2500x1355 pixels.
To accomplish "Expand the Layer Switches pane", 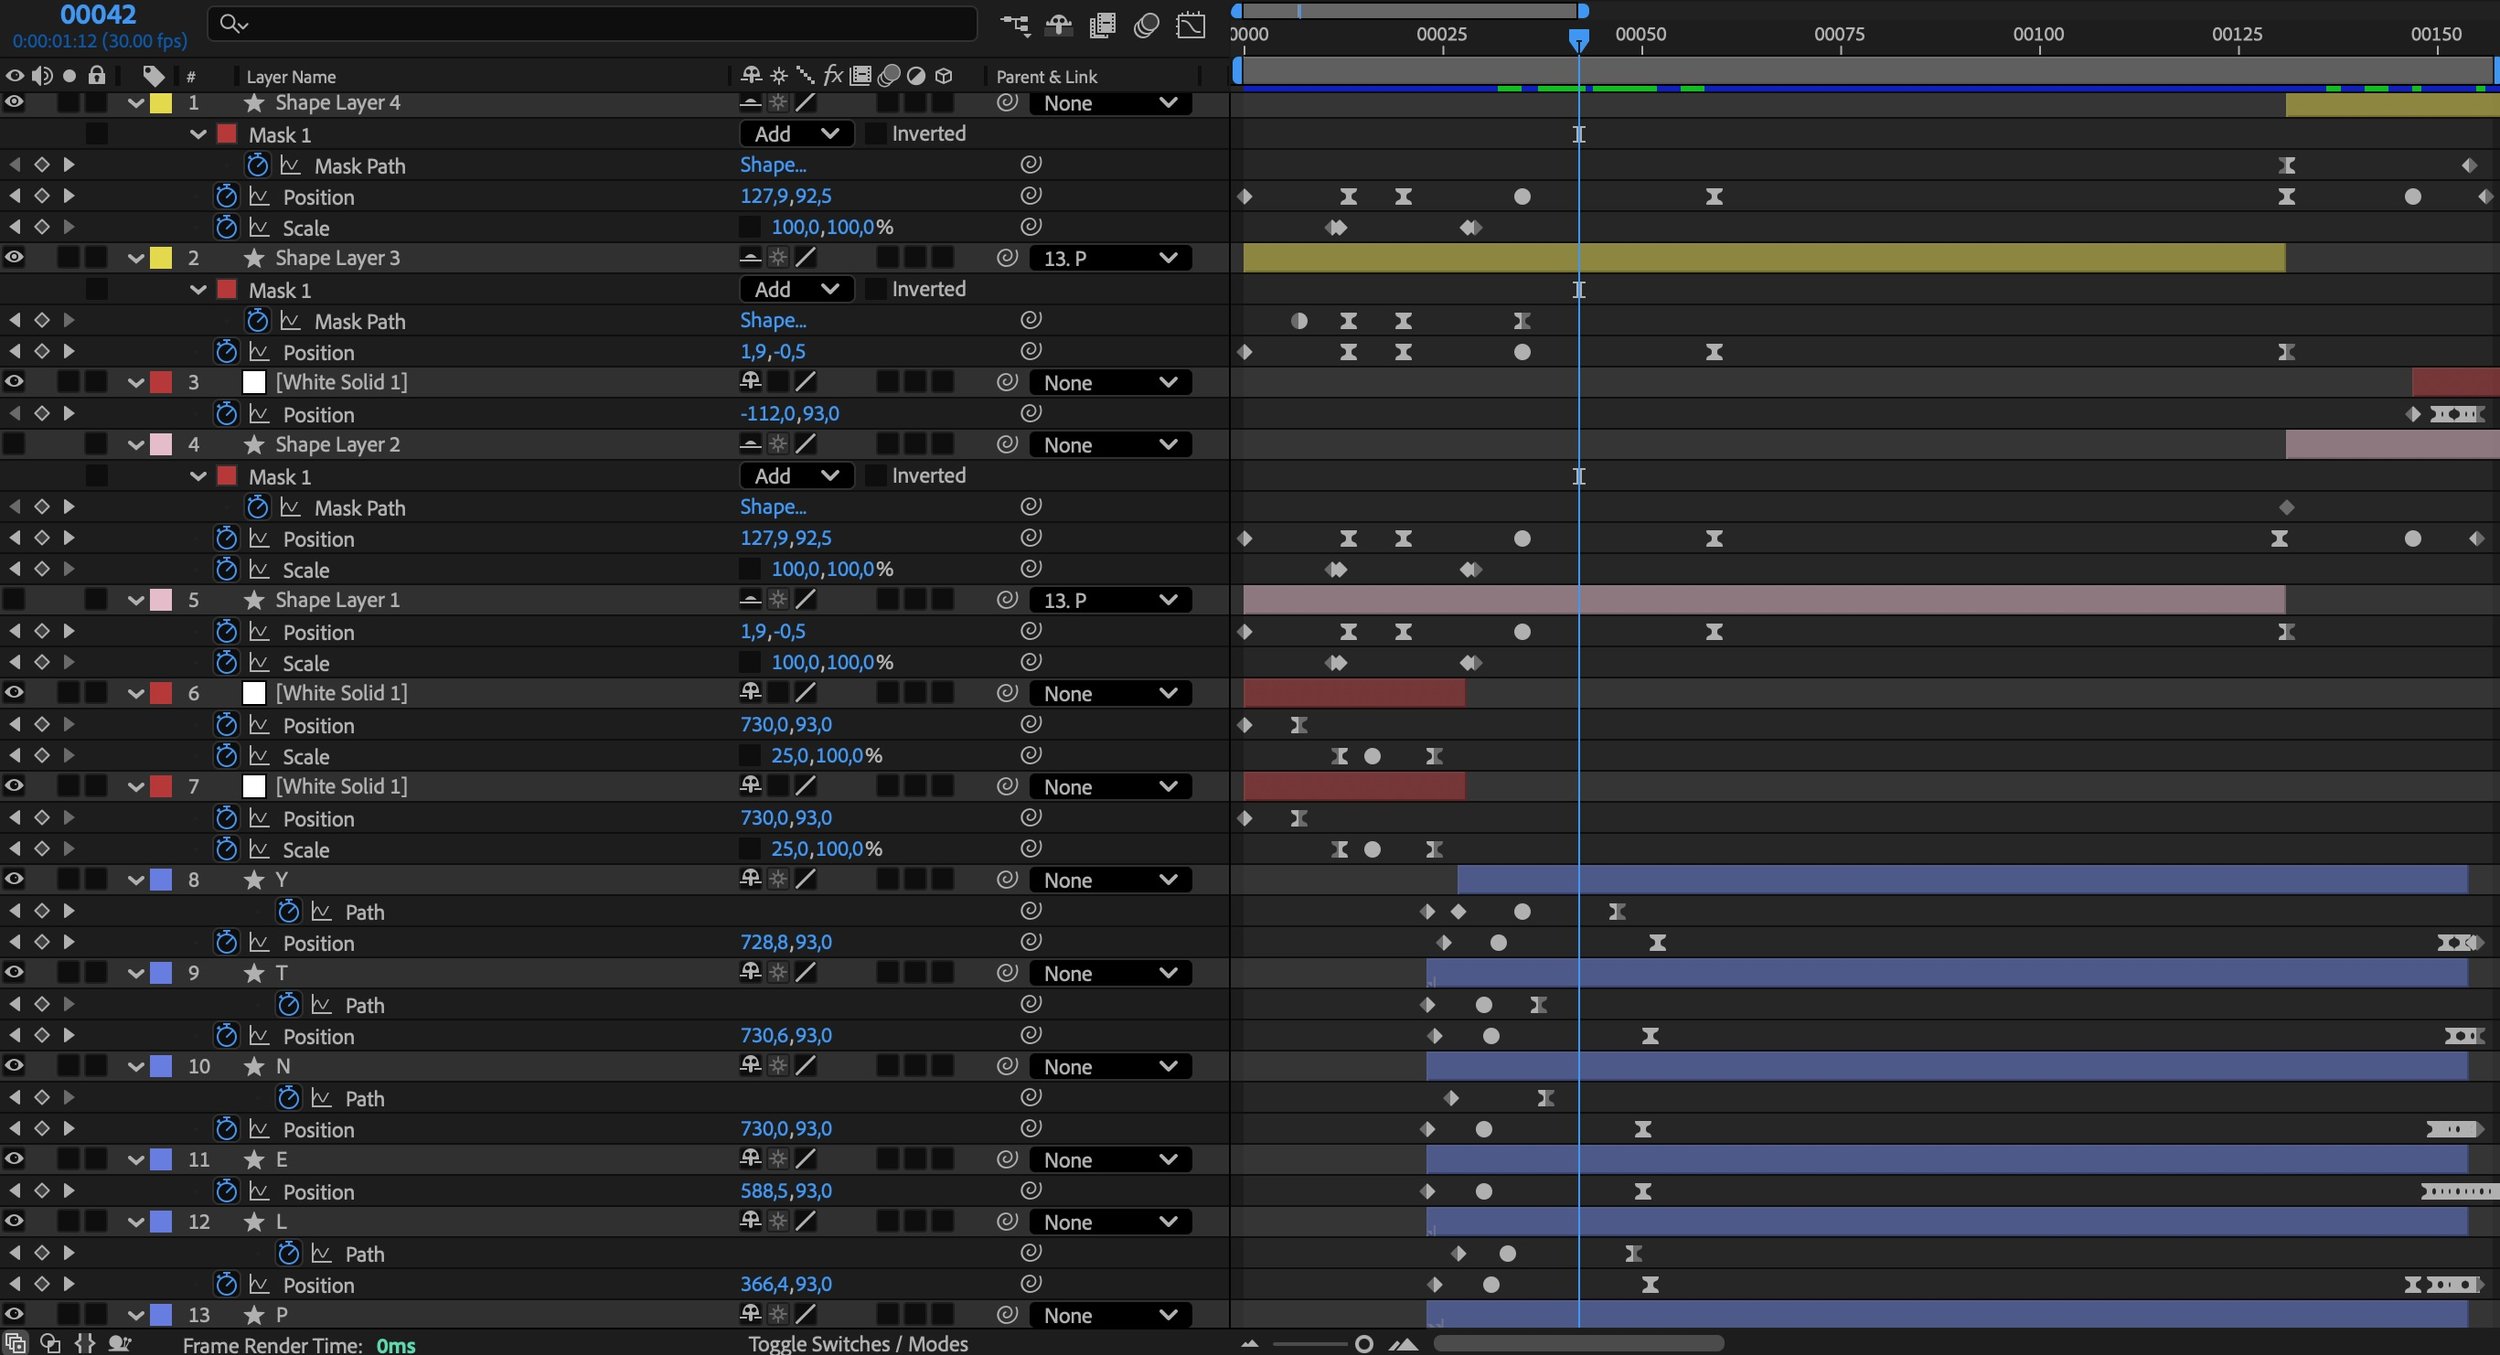I will tap(15, 1344).
